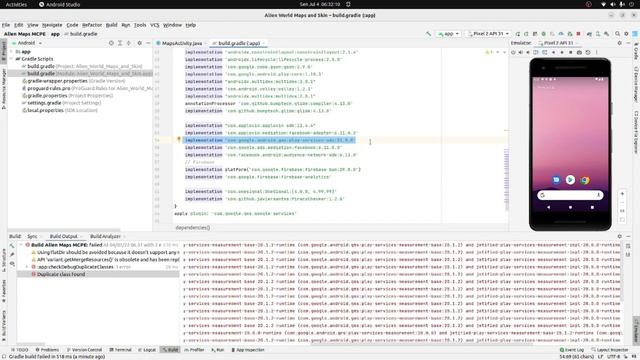
Task: Tap the emulator Back navigation button
Action: 548,207
